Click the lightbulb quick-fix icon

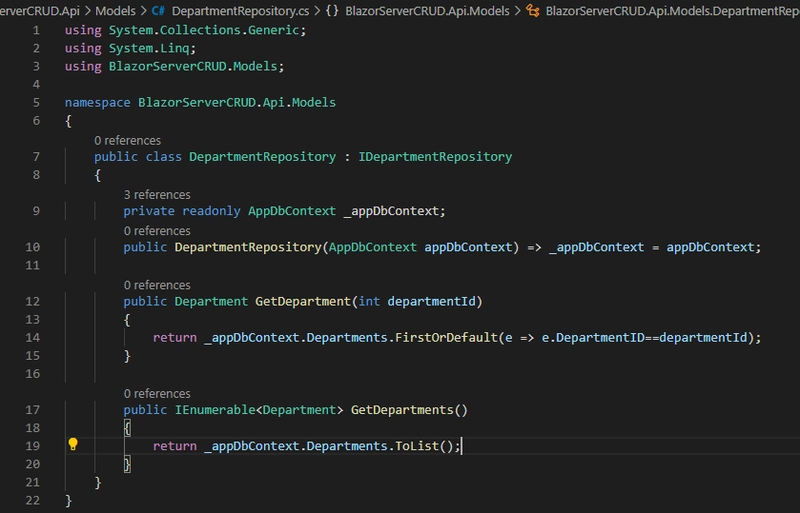click(72, 445)
